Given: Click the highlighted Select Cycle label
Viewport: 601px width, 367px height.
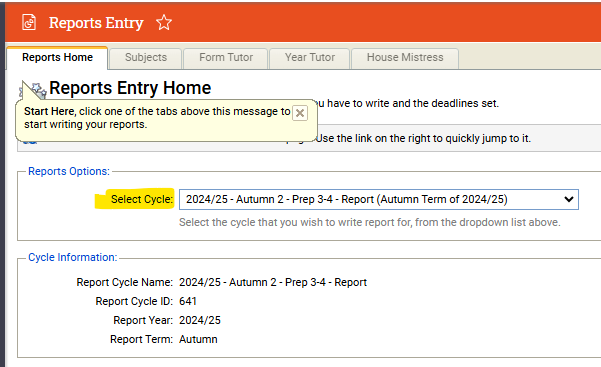Looking at the screenshot, I should 142,199.
